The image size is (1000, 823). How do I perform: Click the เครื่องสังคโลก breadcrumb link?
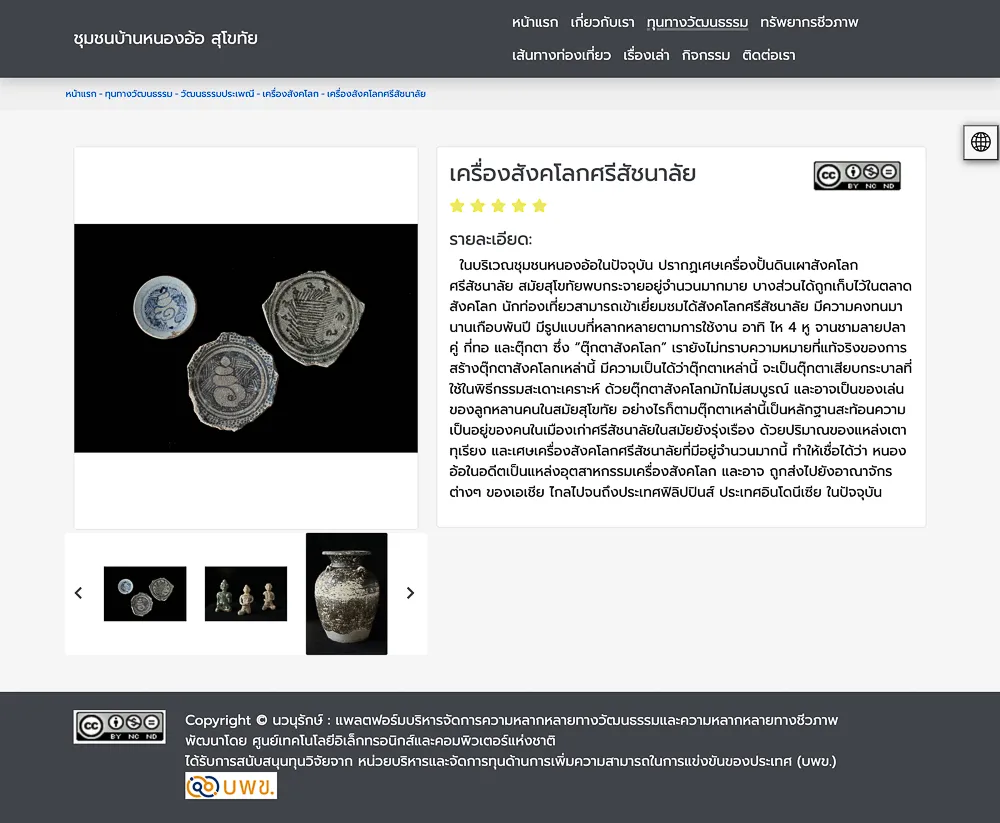click(290, 94)
